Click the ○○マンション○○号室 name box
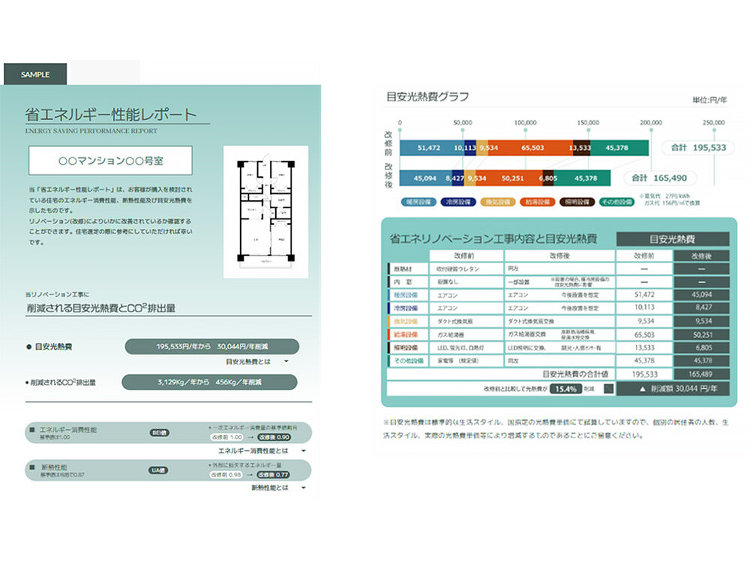 pyautogui.click(x=110, y=161)
